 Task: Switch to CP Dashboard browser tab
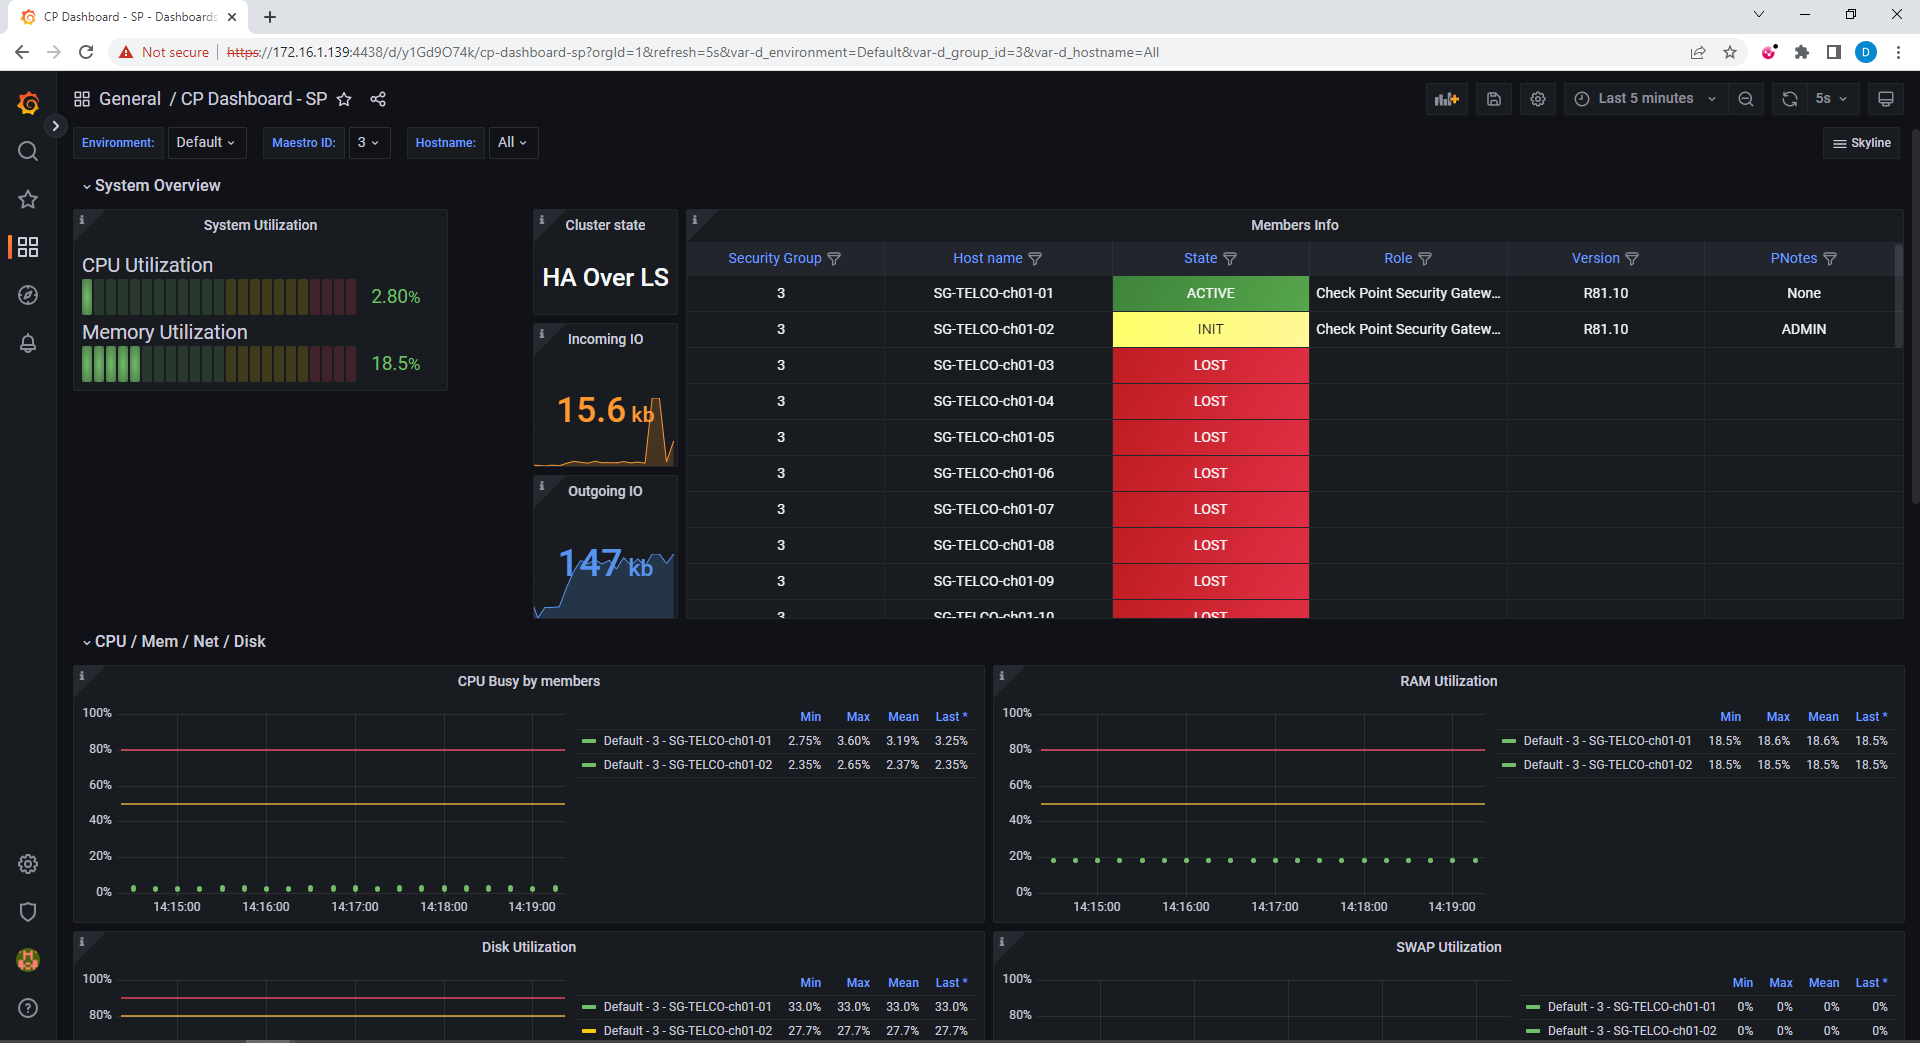128,17
